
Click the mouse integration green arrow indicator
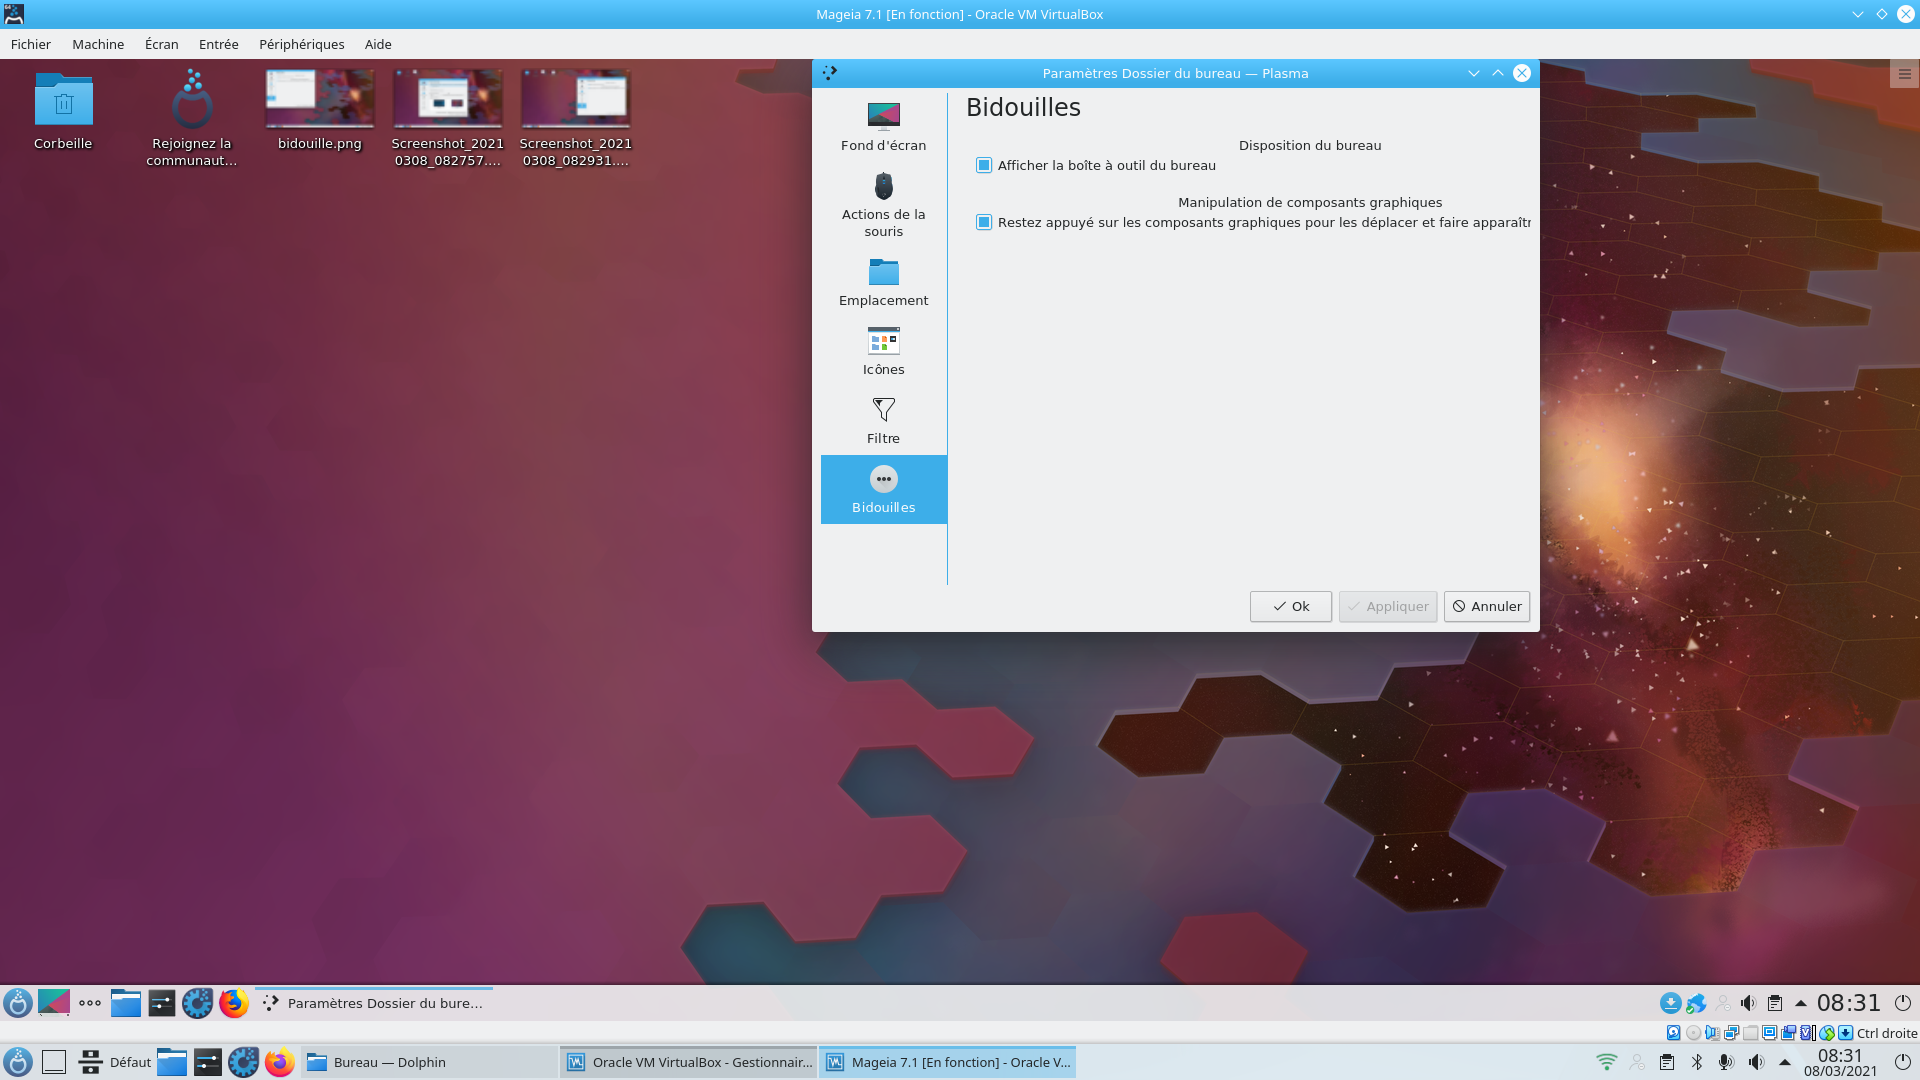coord(1827,1033)
